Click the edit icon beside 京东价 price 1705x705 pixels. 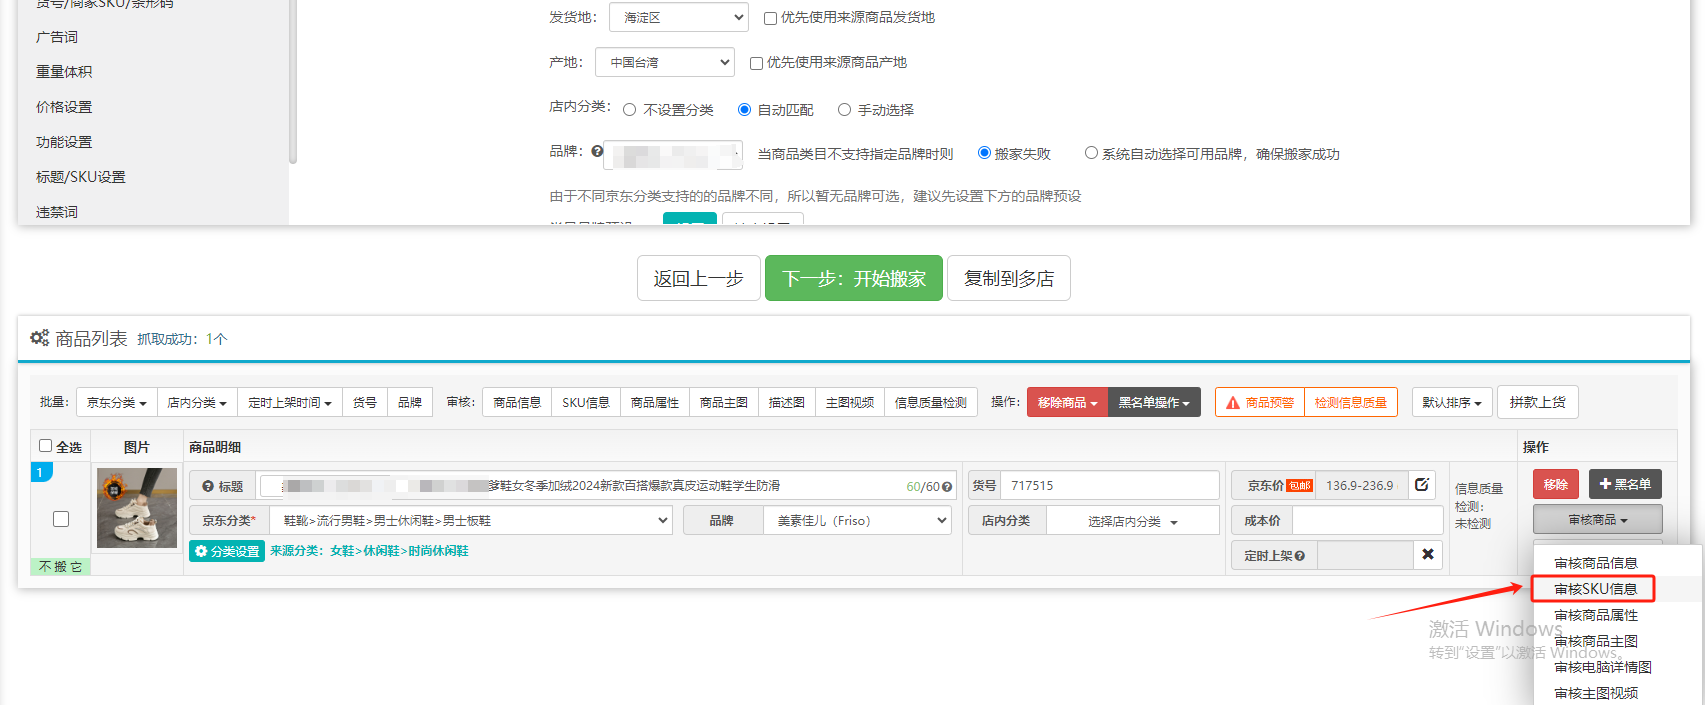click(1421, 485)
